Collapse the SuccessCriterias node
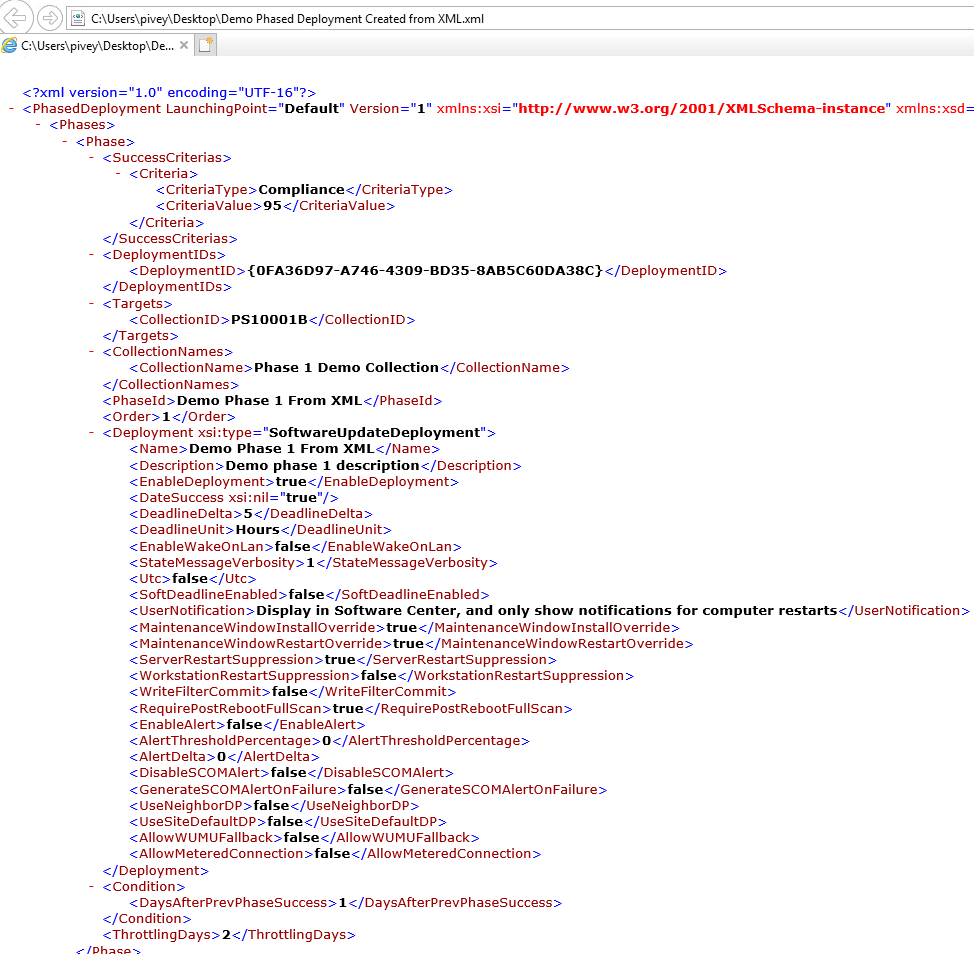Screen dimensions: 974x954 (91, 158)
